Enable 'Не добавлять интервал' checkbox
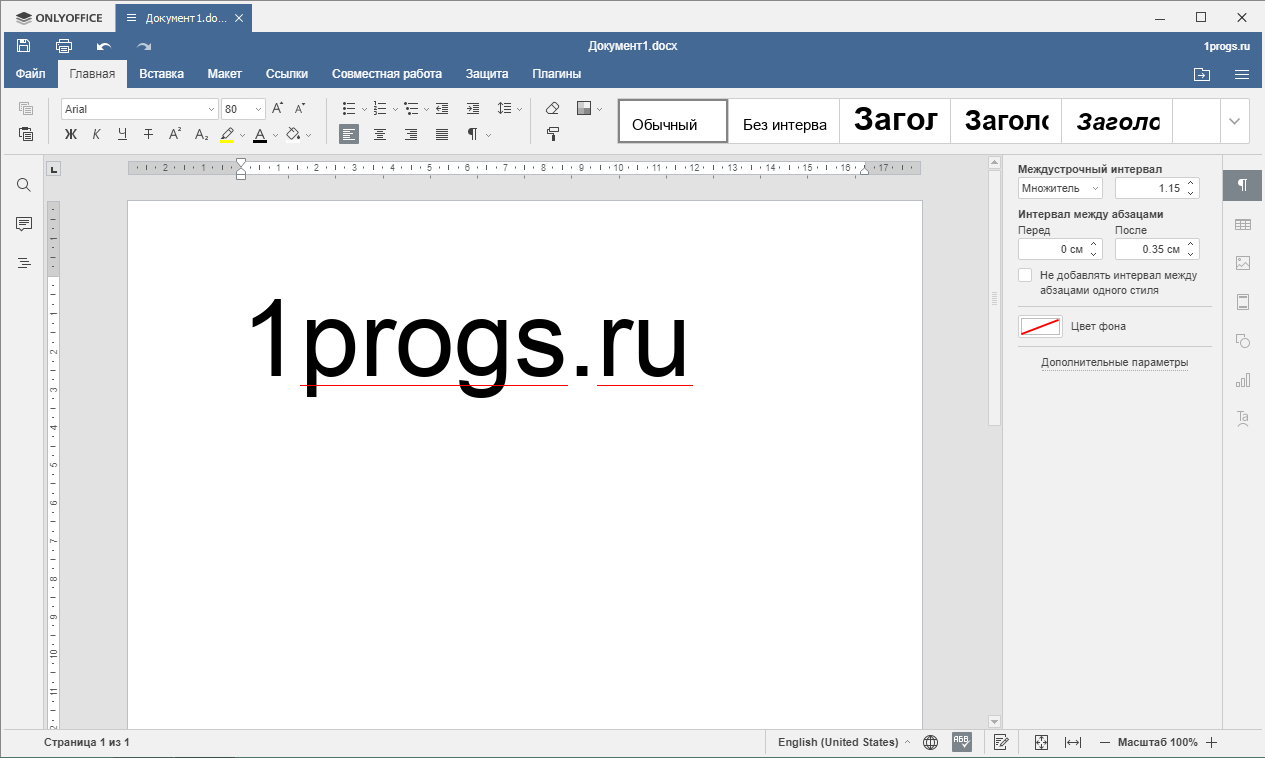The width and height of the screenshot is (1265, 758). [1025, 275]
